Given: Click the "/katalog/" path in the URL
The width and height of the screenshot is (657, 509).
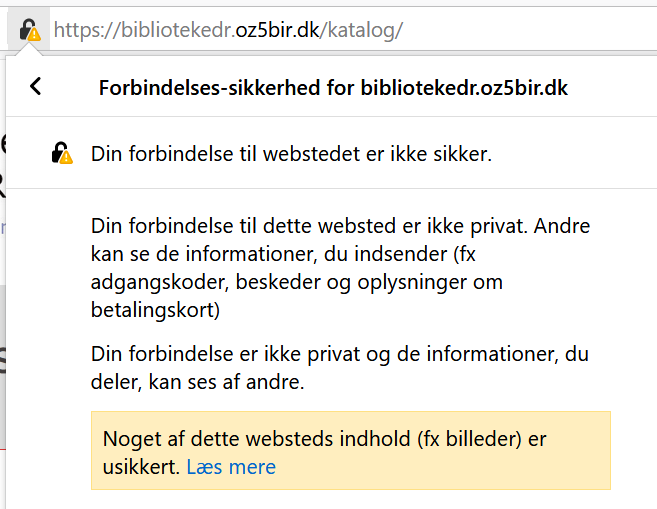Looking at the screenshot, I should (x=361, y=30).
